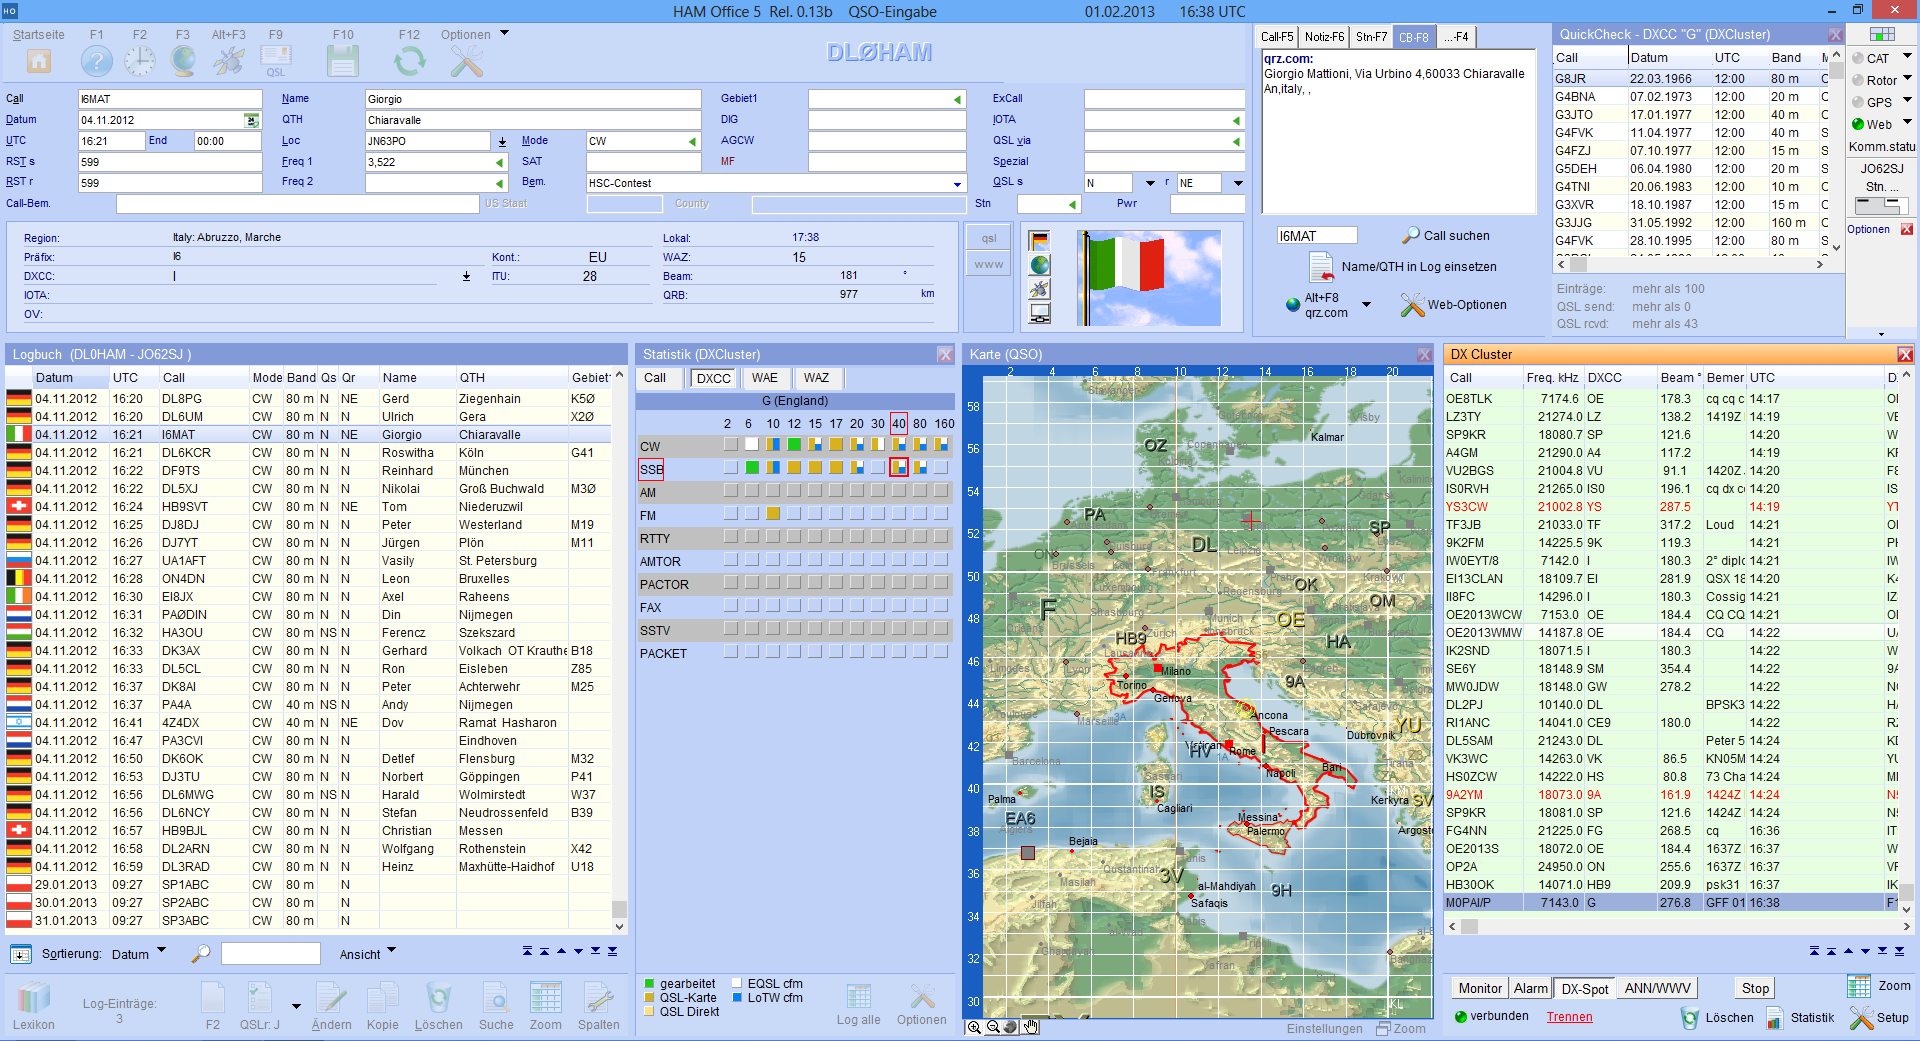
Task: Open the Sortierung Datum dropdown
Action: coord(161,951)
